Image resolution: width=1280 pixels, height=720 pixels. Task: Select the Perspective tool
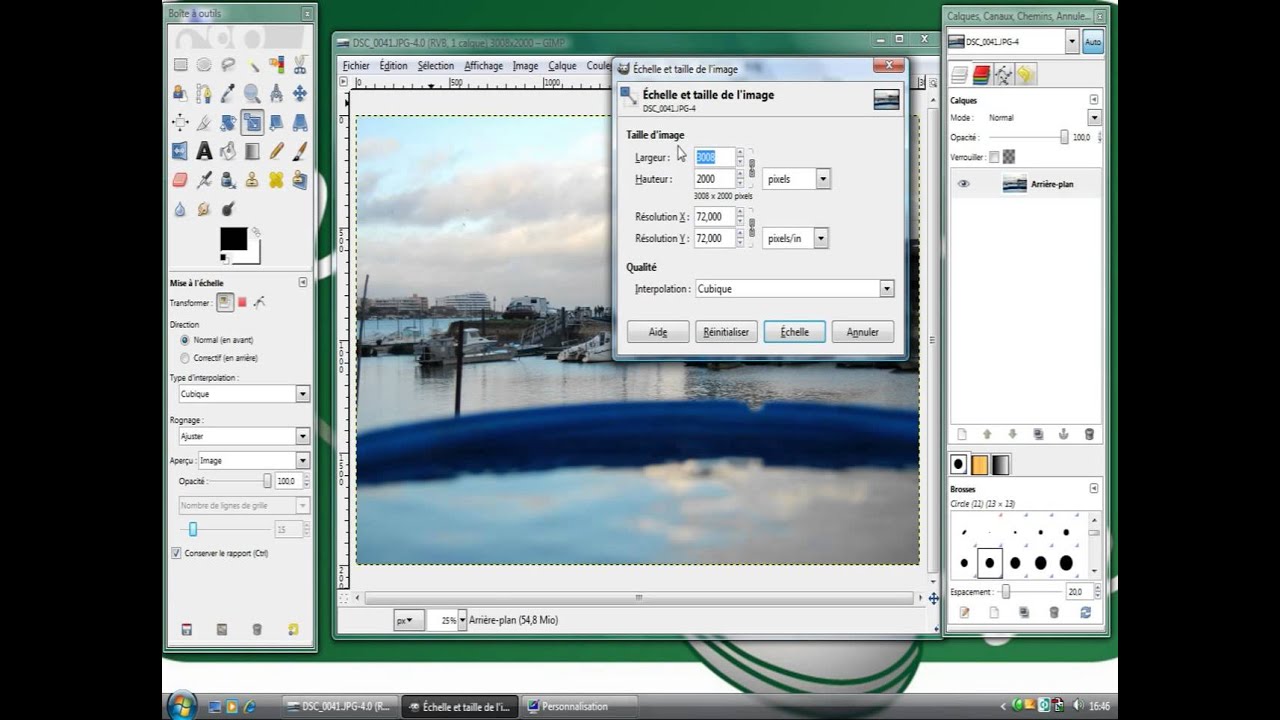pyautogui.click(x=300, y=122)
